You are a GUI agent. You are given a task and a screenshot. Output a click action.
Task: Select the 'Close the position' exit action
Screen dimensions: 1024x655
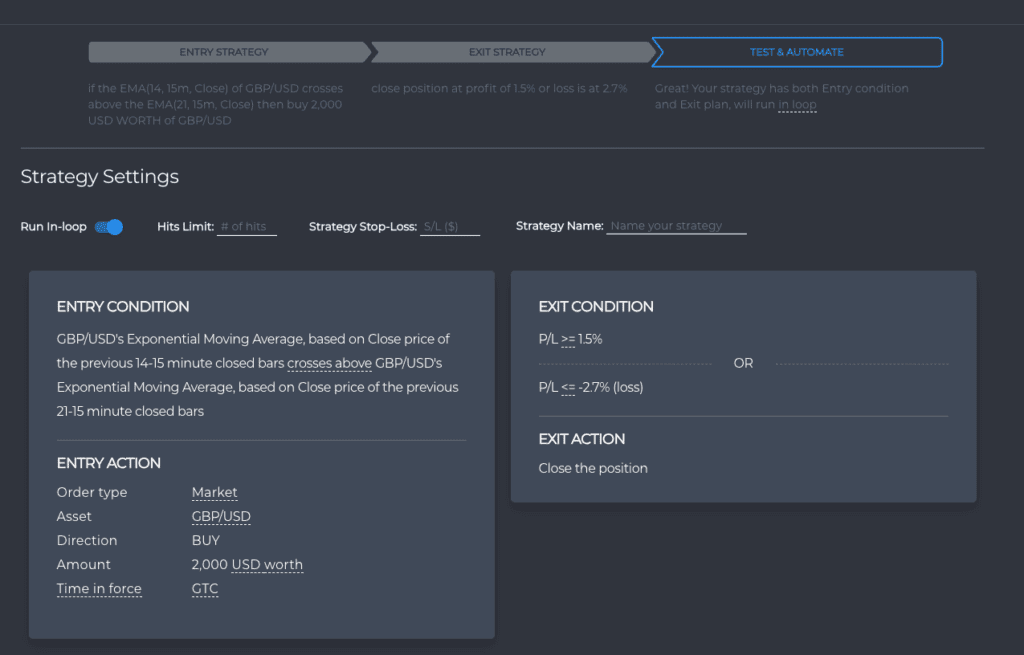tap(593, 468)
